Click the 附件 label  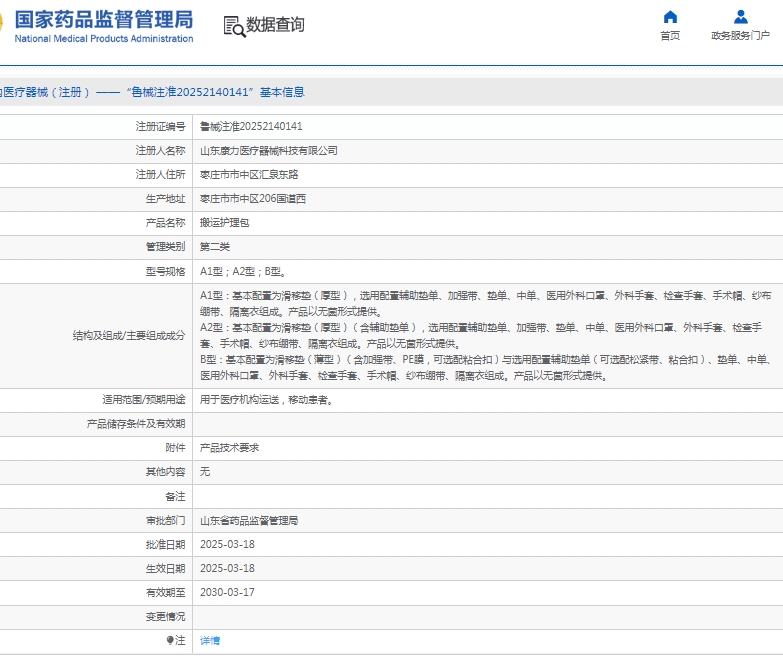[x=175, y=448]
